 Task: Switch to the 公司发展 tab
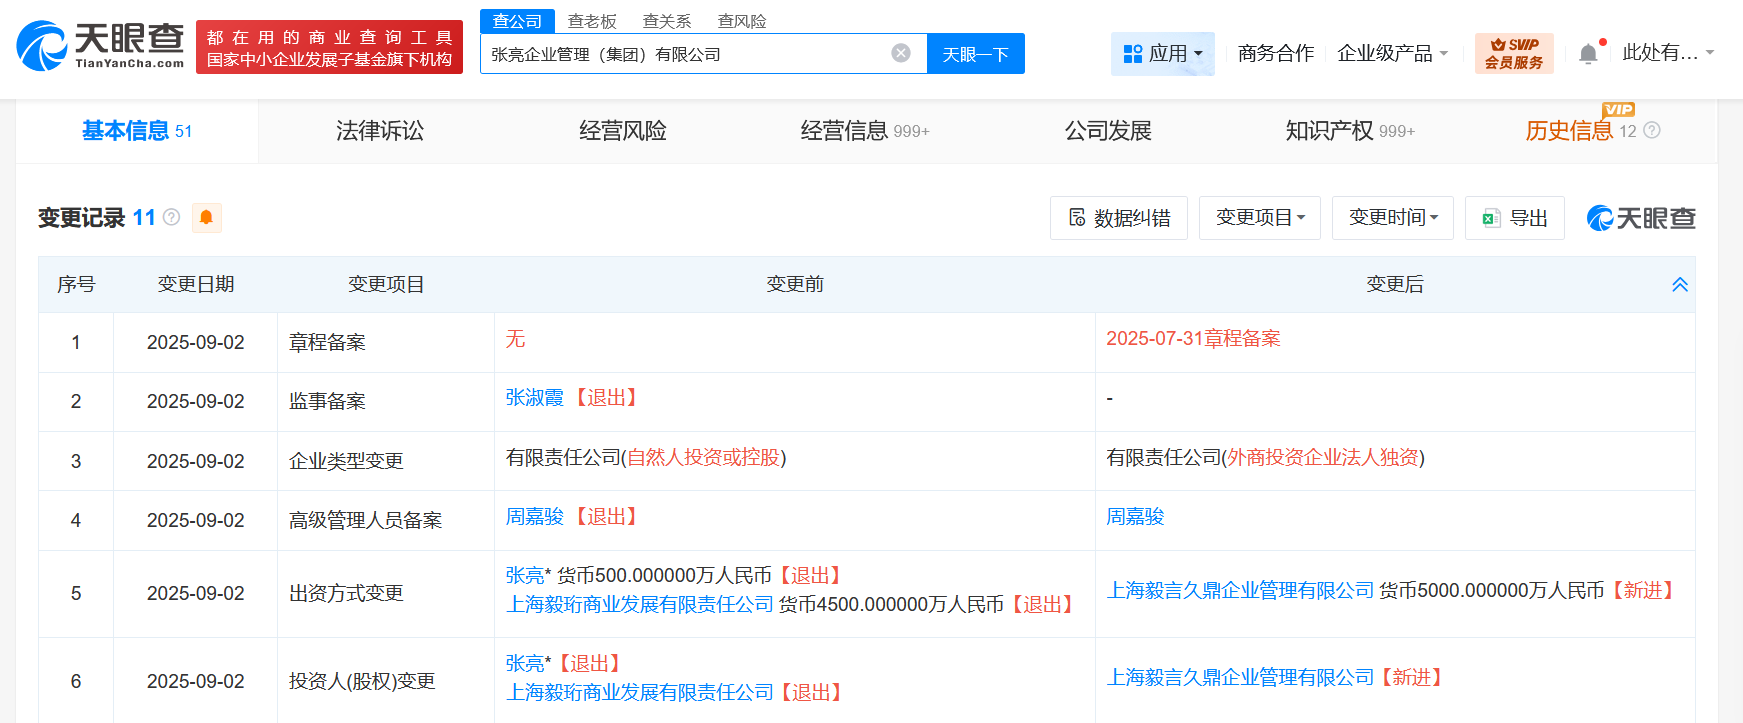[x=1108, y=131]
